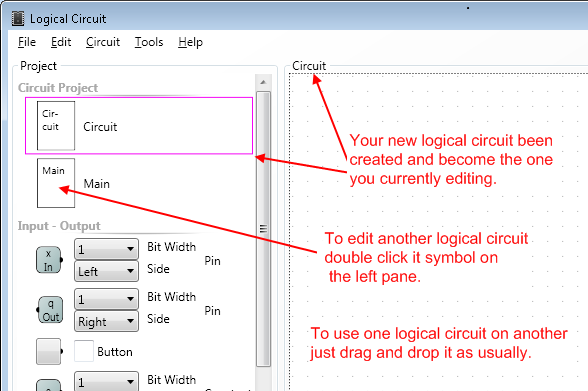Click the 'Circuit Project' section header
Viewport: 588px width, 391px height.
point(58,88)
